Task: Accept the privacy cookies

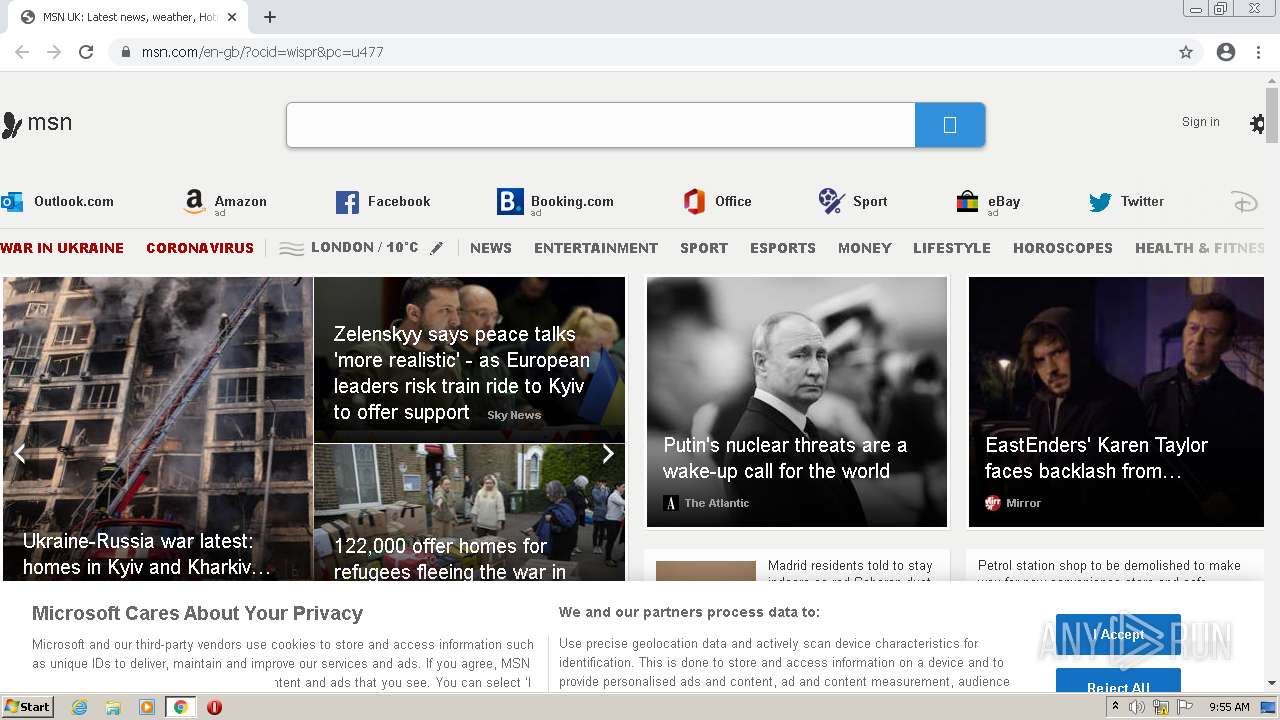Action: click(x=1118, y=635)
